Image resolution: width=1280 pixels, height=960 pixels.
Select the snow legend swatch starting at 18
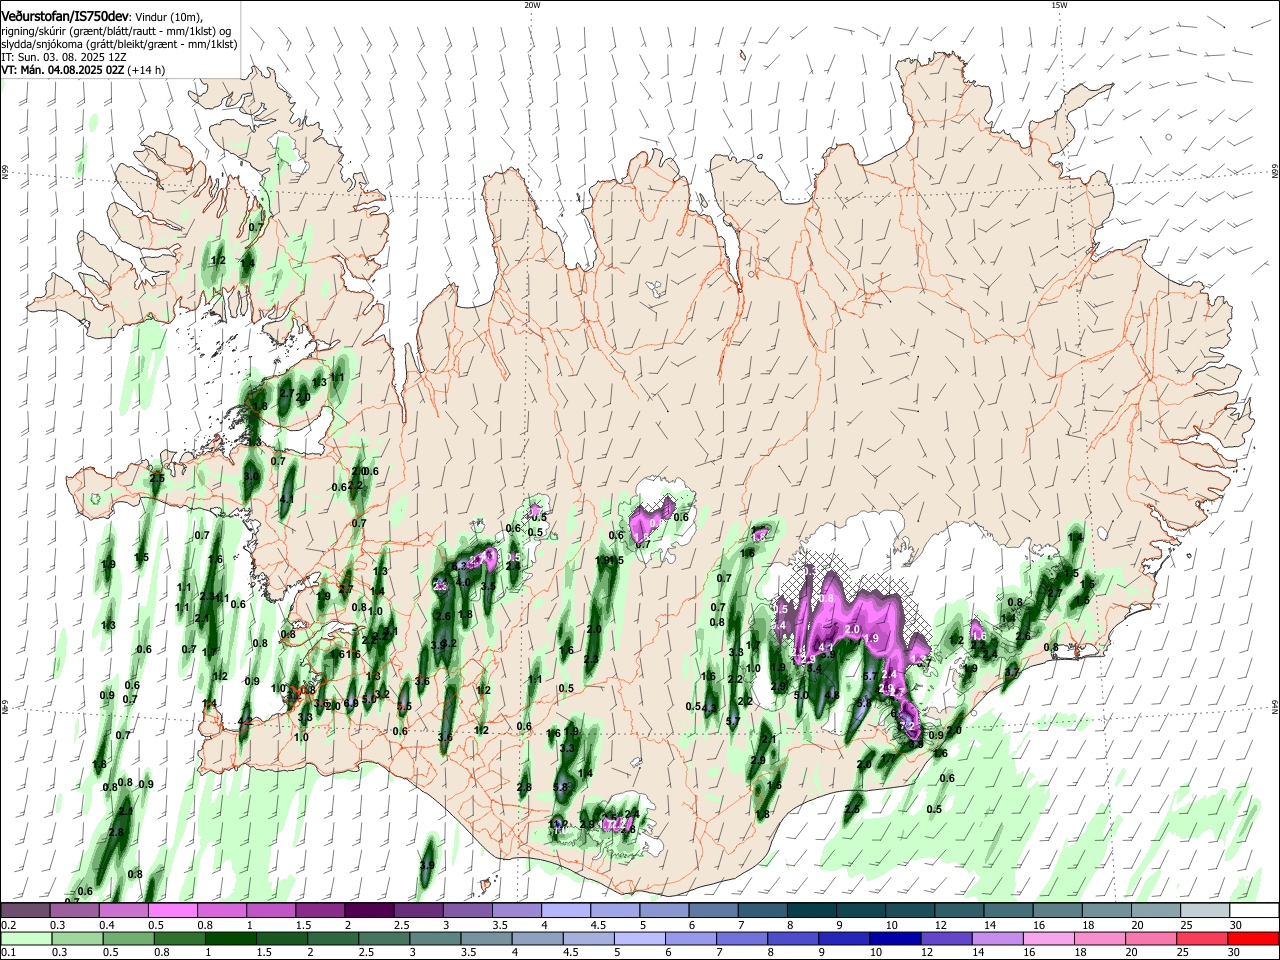pyautogui.click(x=1108, y=910)
